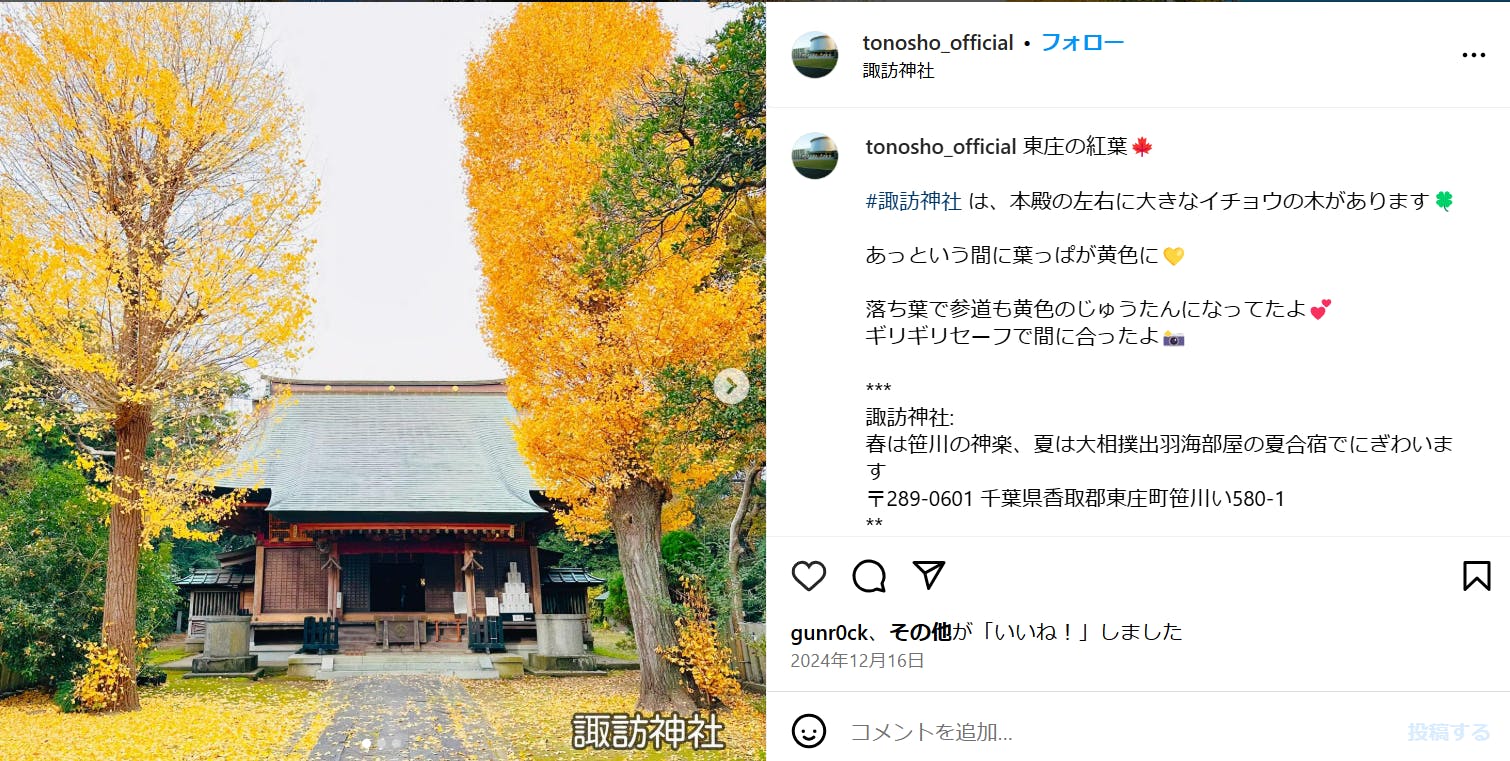The width and height of the screenshot is (1510, 761).
Task: Open the caption username tonosho_official
Action: tap(941, 147)
